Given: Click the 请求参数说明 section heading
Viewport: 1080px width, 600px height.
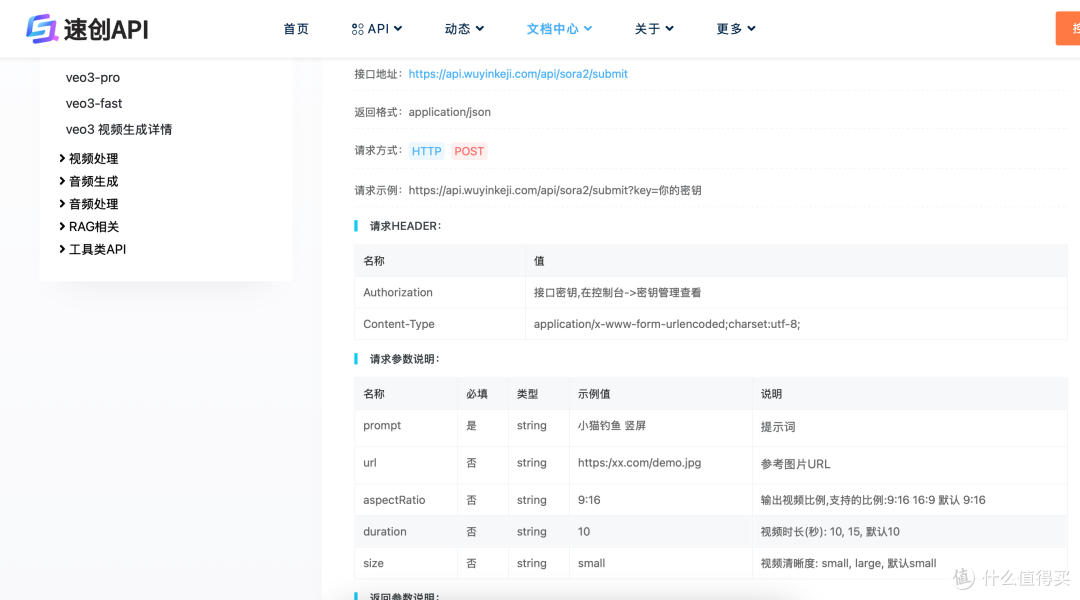Looking at the screenshot, I should point(404,359).
